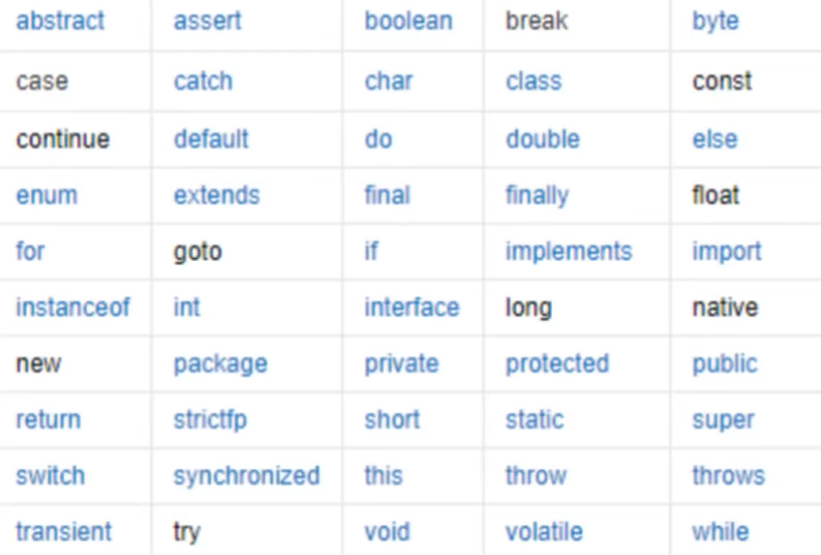Open the 'strictfp' keyword link
This screenshot has height=555, width=821.
click(210, 420)
